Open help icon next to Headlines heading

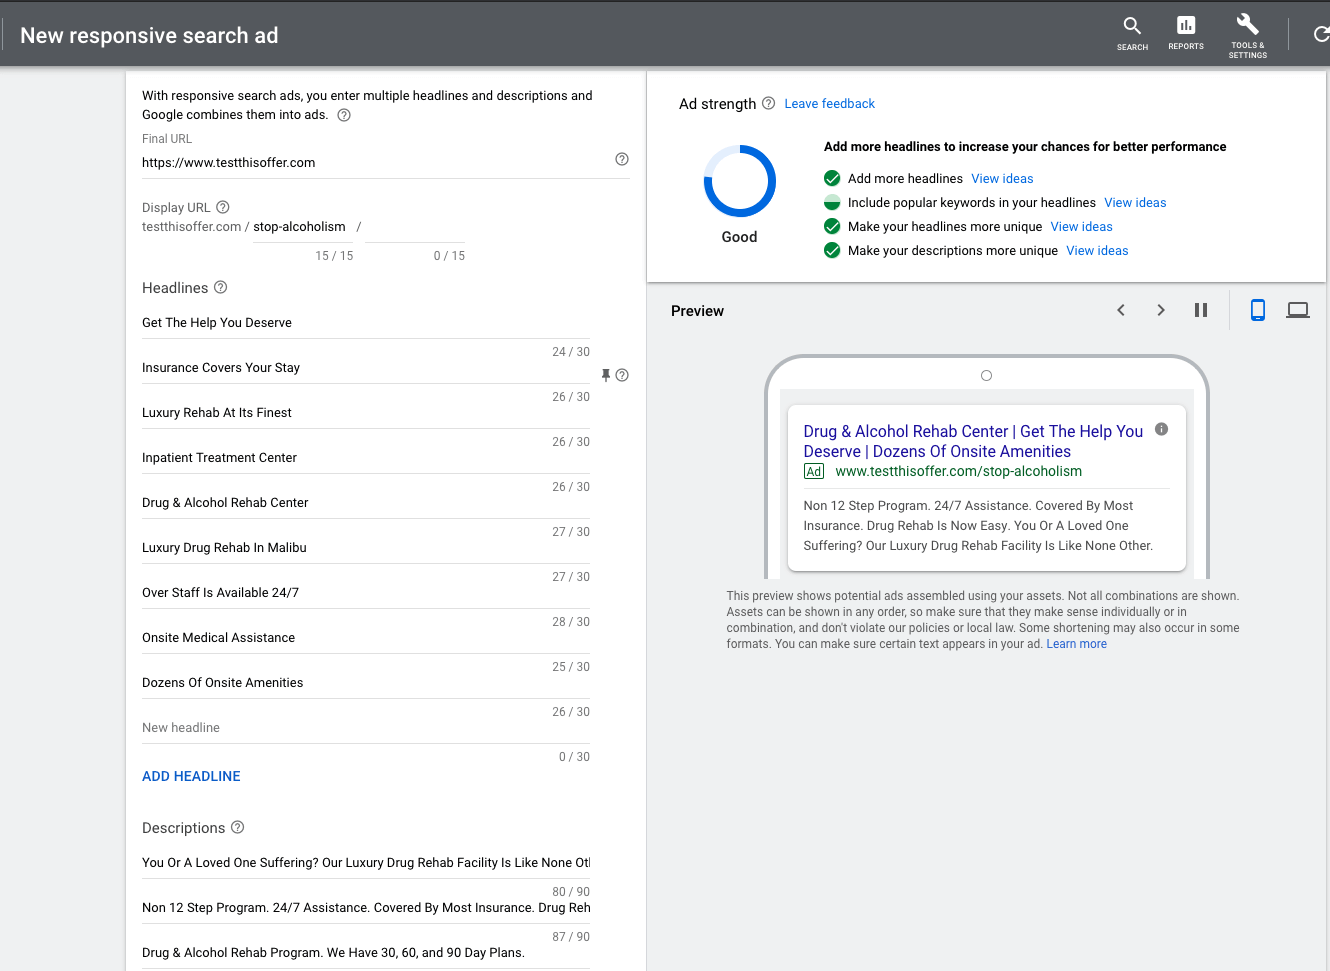[221, 287]
